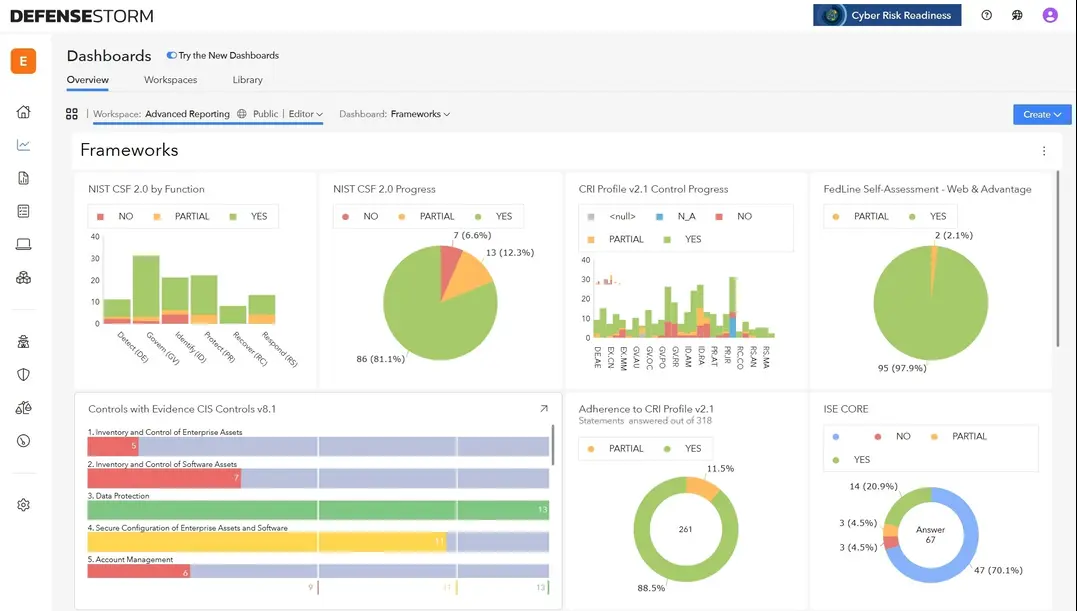Open the balance scale governance icon
Screen dimensions: 1077x611
(23, 408)
